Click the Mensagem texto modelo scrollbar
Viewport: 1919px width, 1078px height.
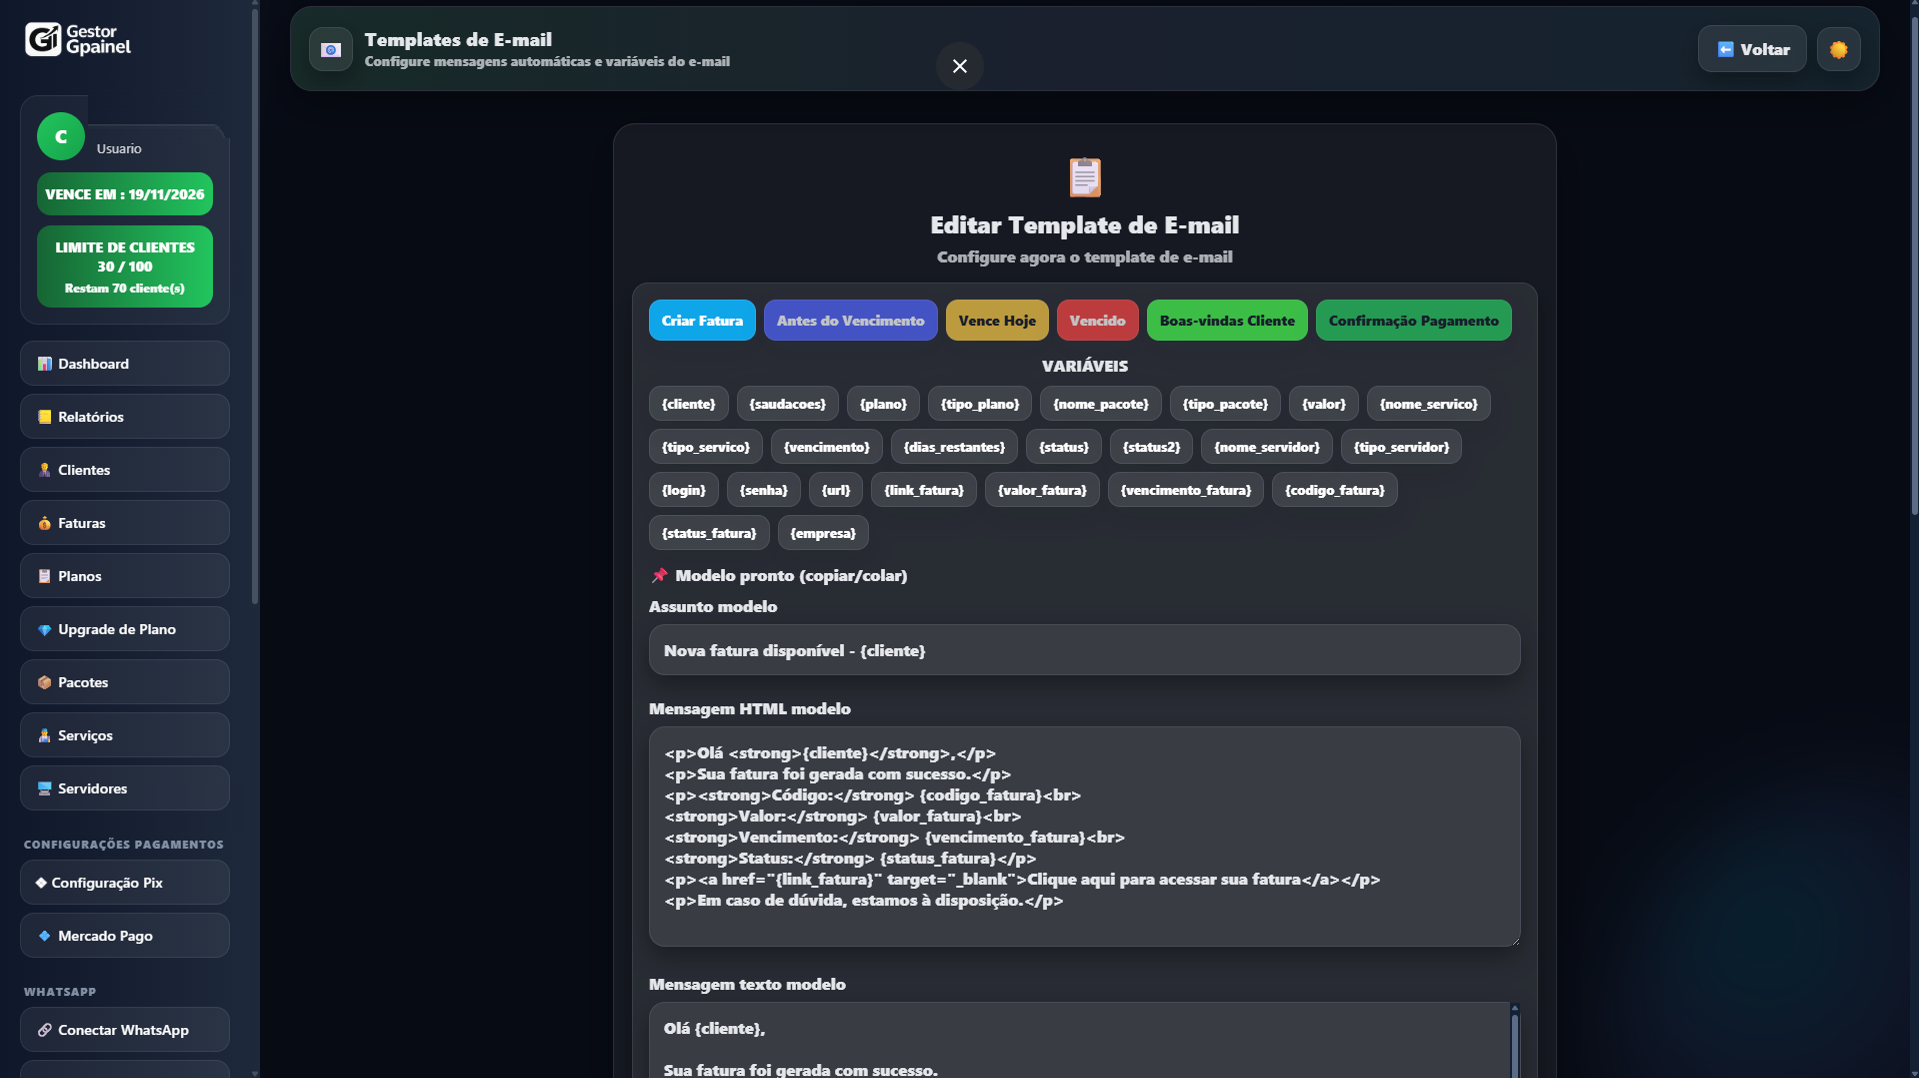point(1514,1040)
